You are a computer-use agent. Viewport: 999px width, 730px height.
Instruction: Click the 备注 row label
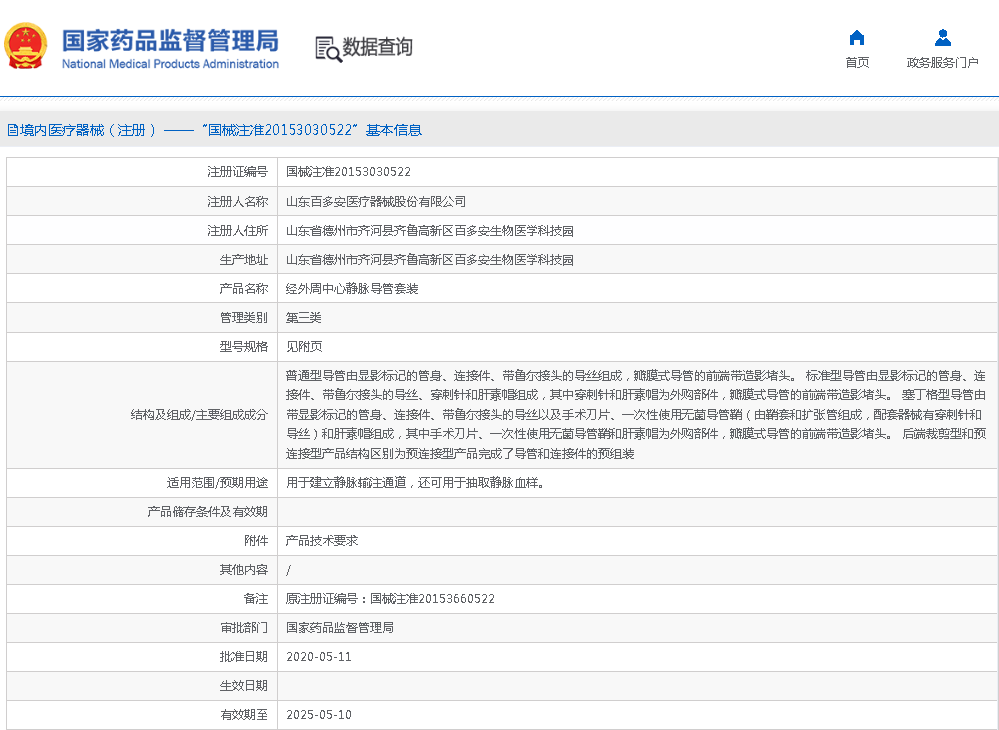[x=255, y=599]
